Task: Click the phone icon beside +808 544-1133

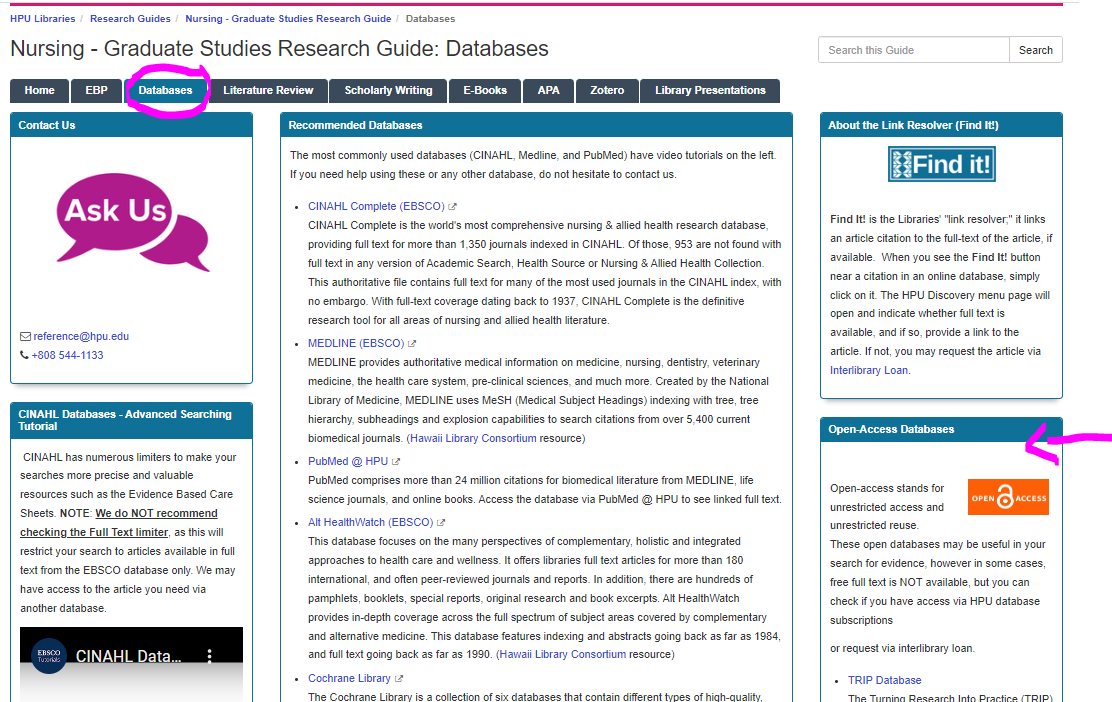Action: point(24,355)
